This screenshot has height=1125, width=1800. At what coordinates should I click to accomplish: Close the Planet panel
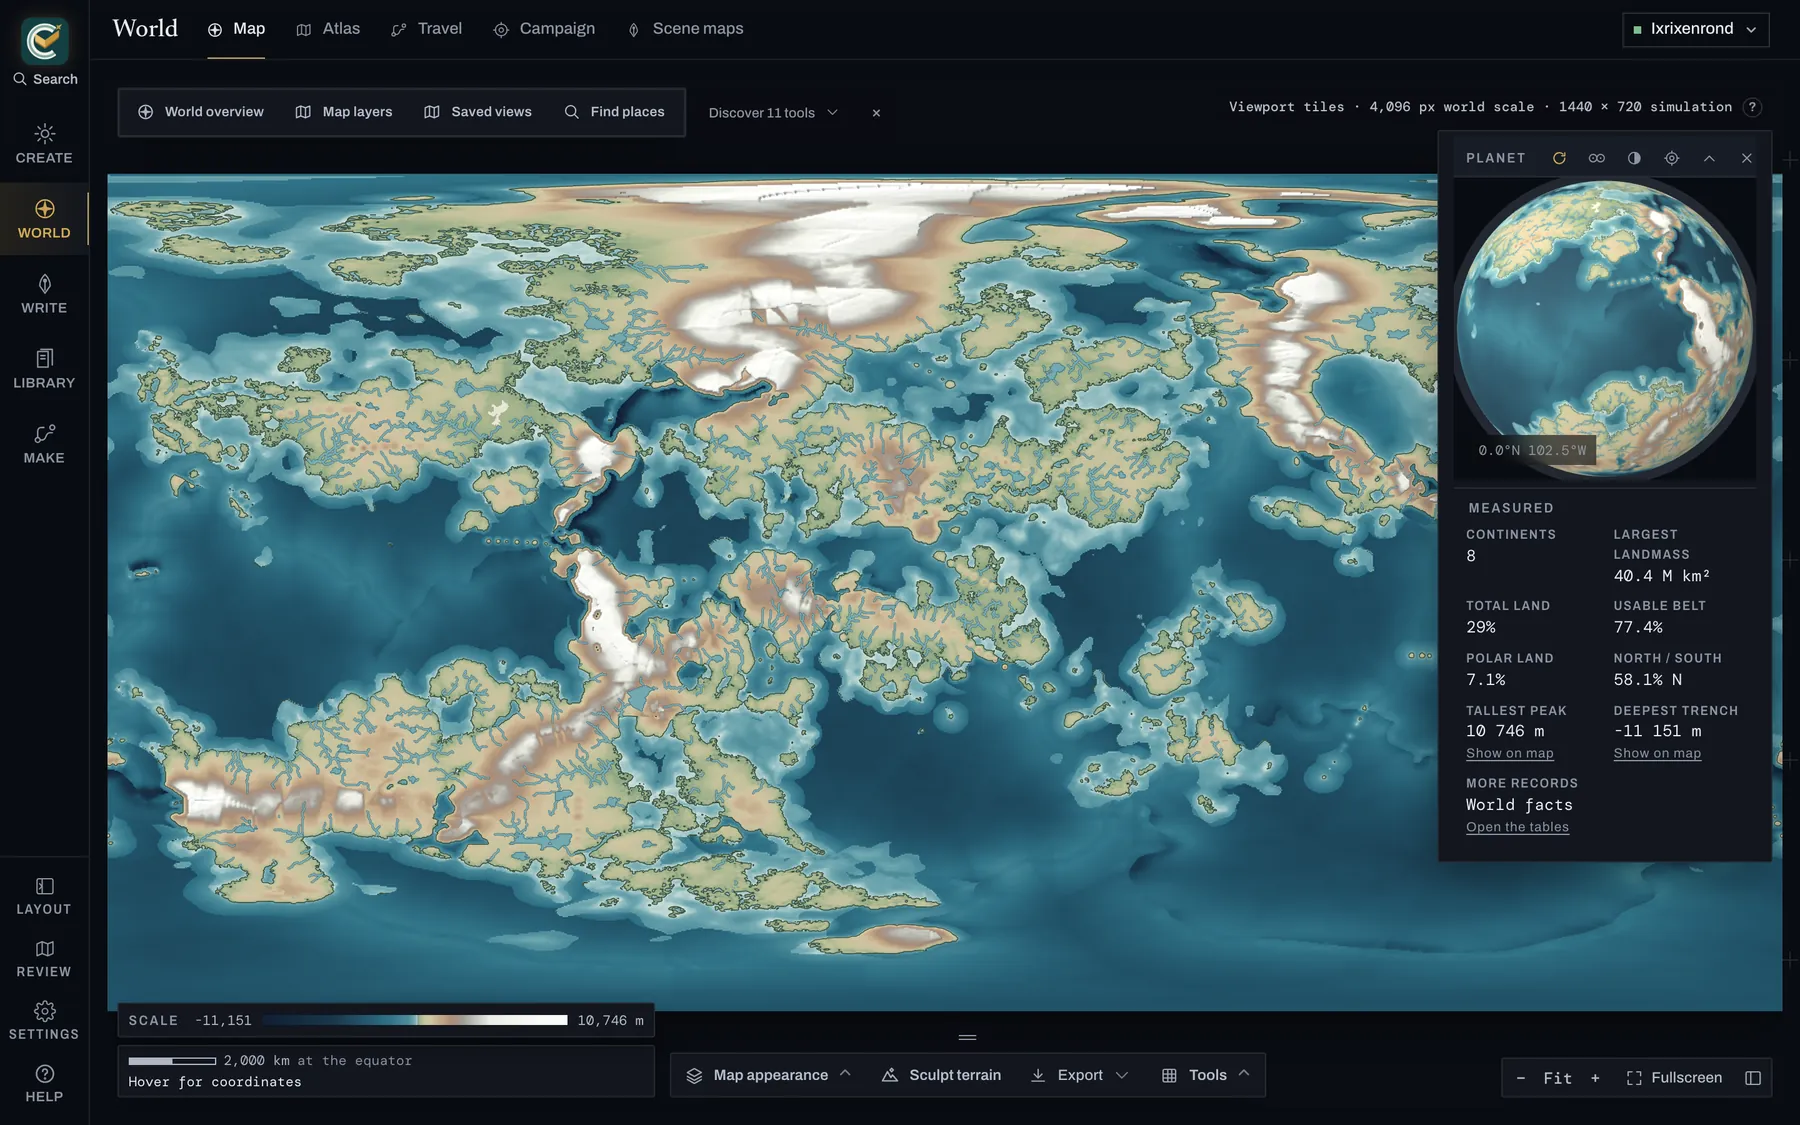1747,158
